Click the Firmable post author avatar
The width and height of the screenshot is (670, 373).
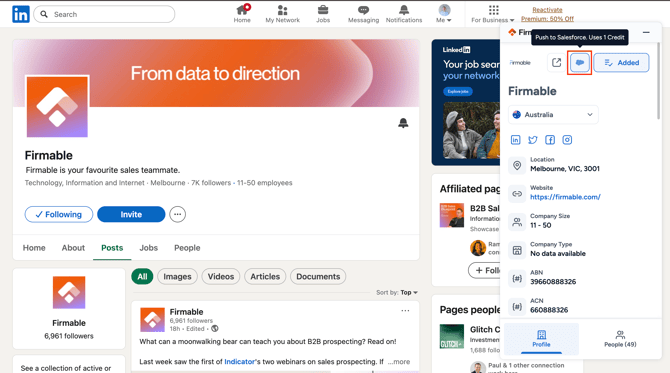click(153, 320)
